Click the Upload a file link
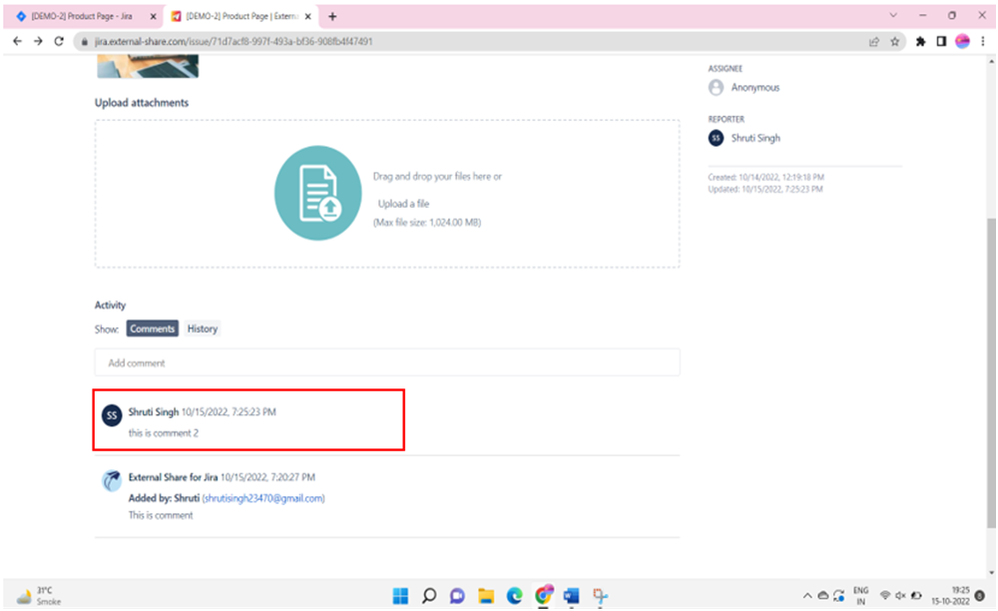 click(x=404, y=204)
